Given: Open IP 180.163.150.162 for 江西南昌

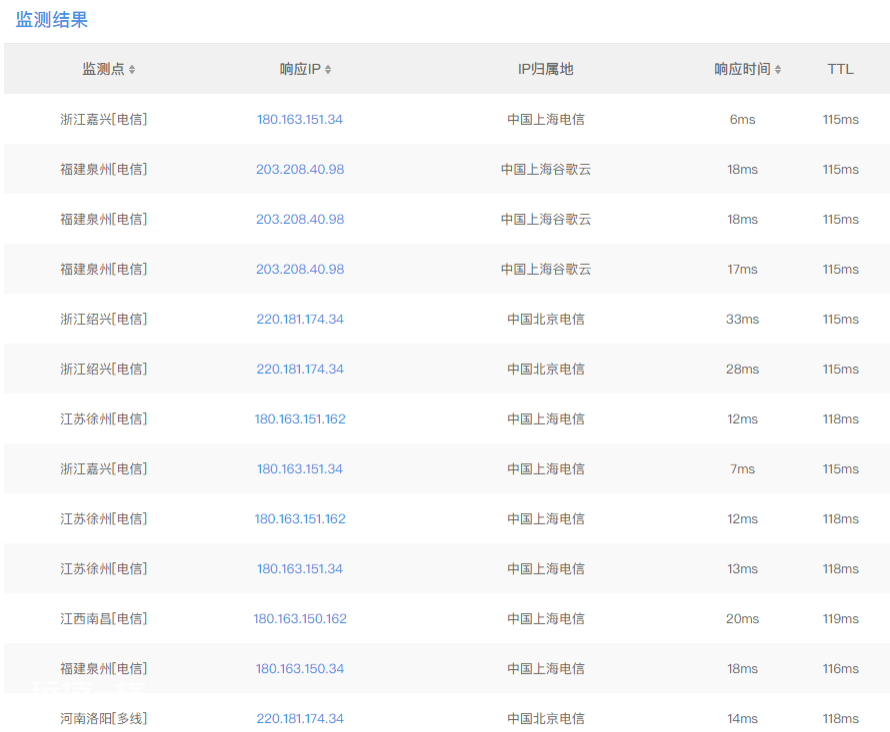Looking at the screenshot, I should [x=300, y=619].
